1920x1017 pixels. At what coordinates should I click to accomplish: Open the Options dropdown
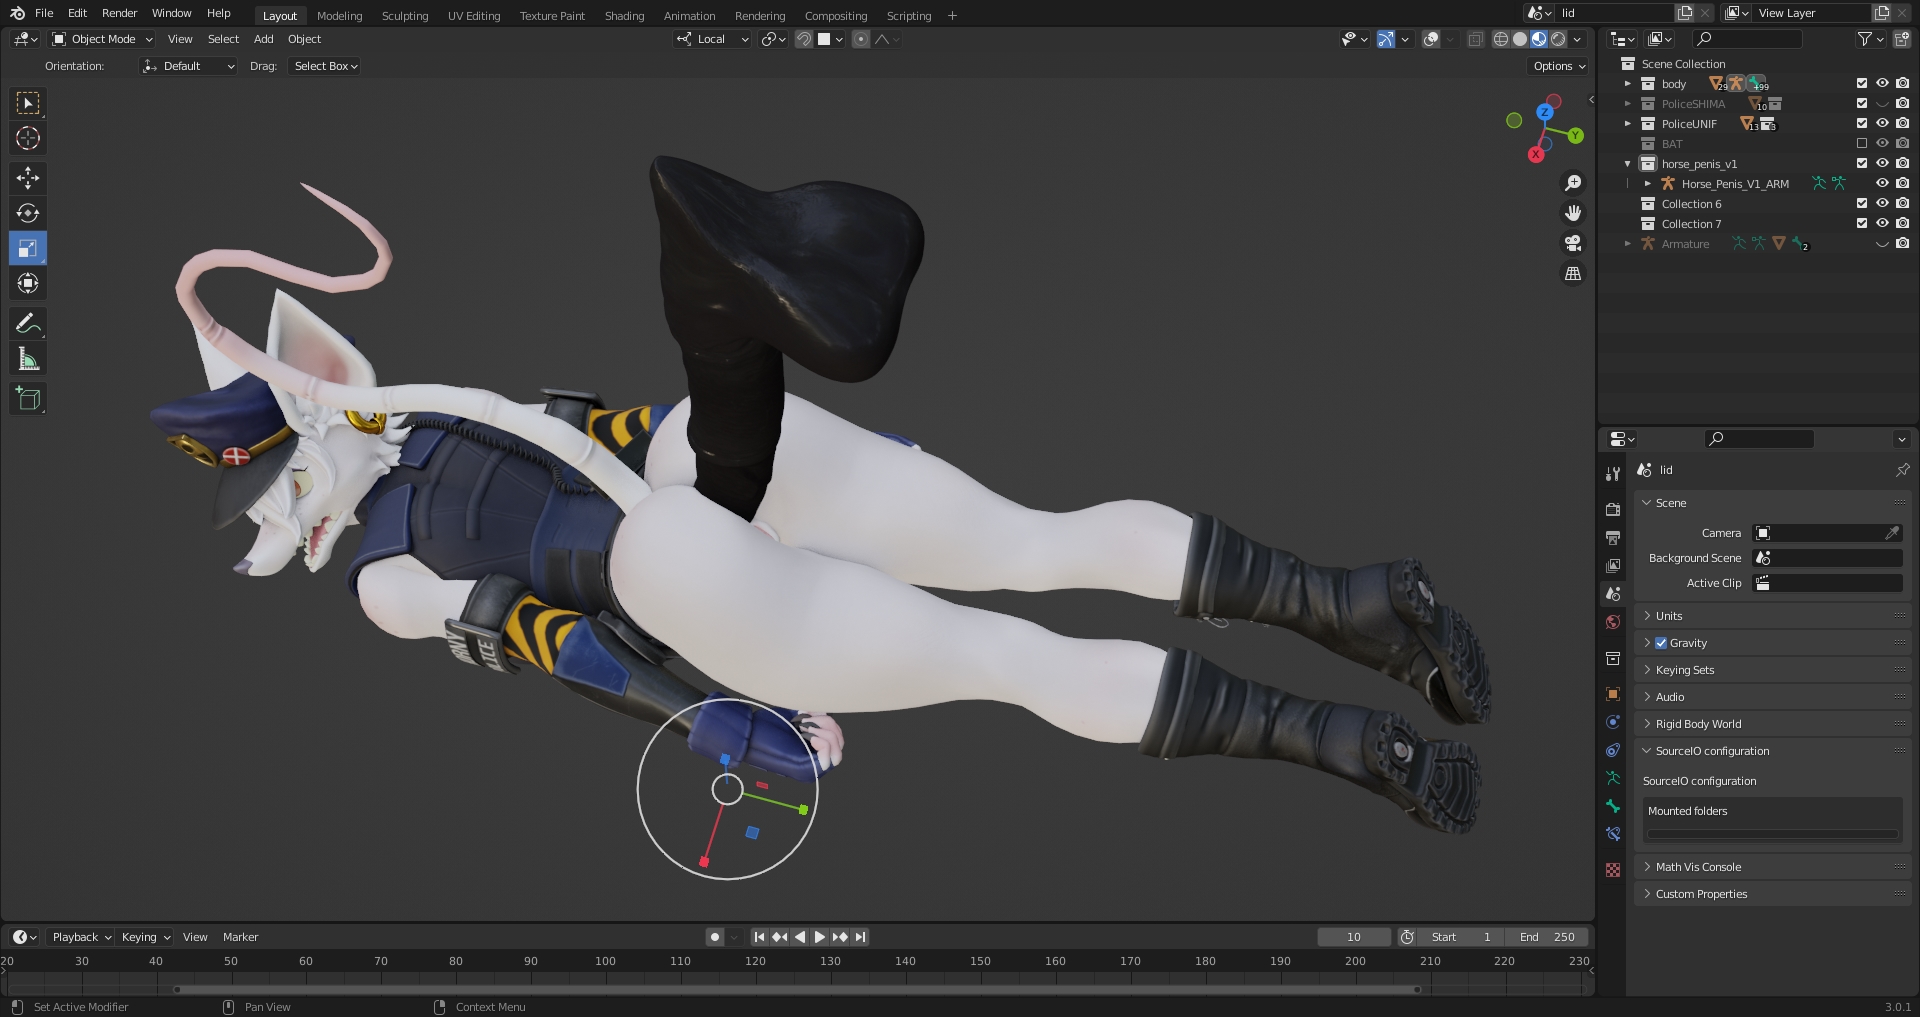coord(1559,66)
